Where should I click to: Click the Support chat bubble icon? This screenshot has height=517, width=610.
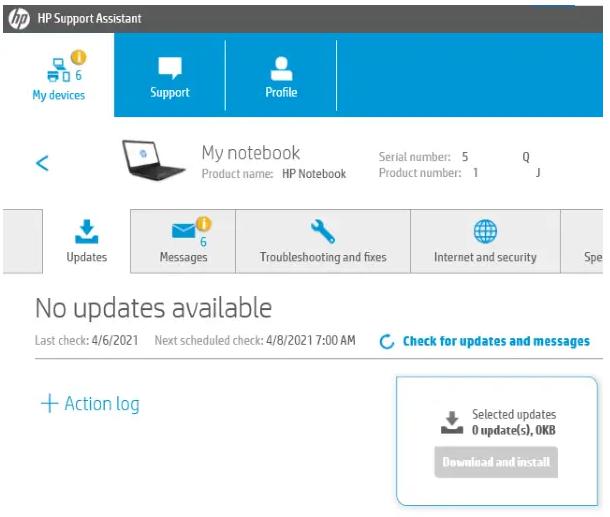point(170,68)
